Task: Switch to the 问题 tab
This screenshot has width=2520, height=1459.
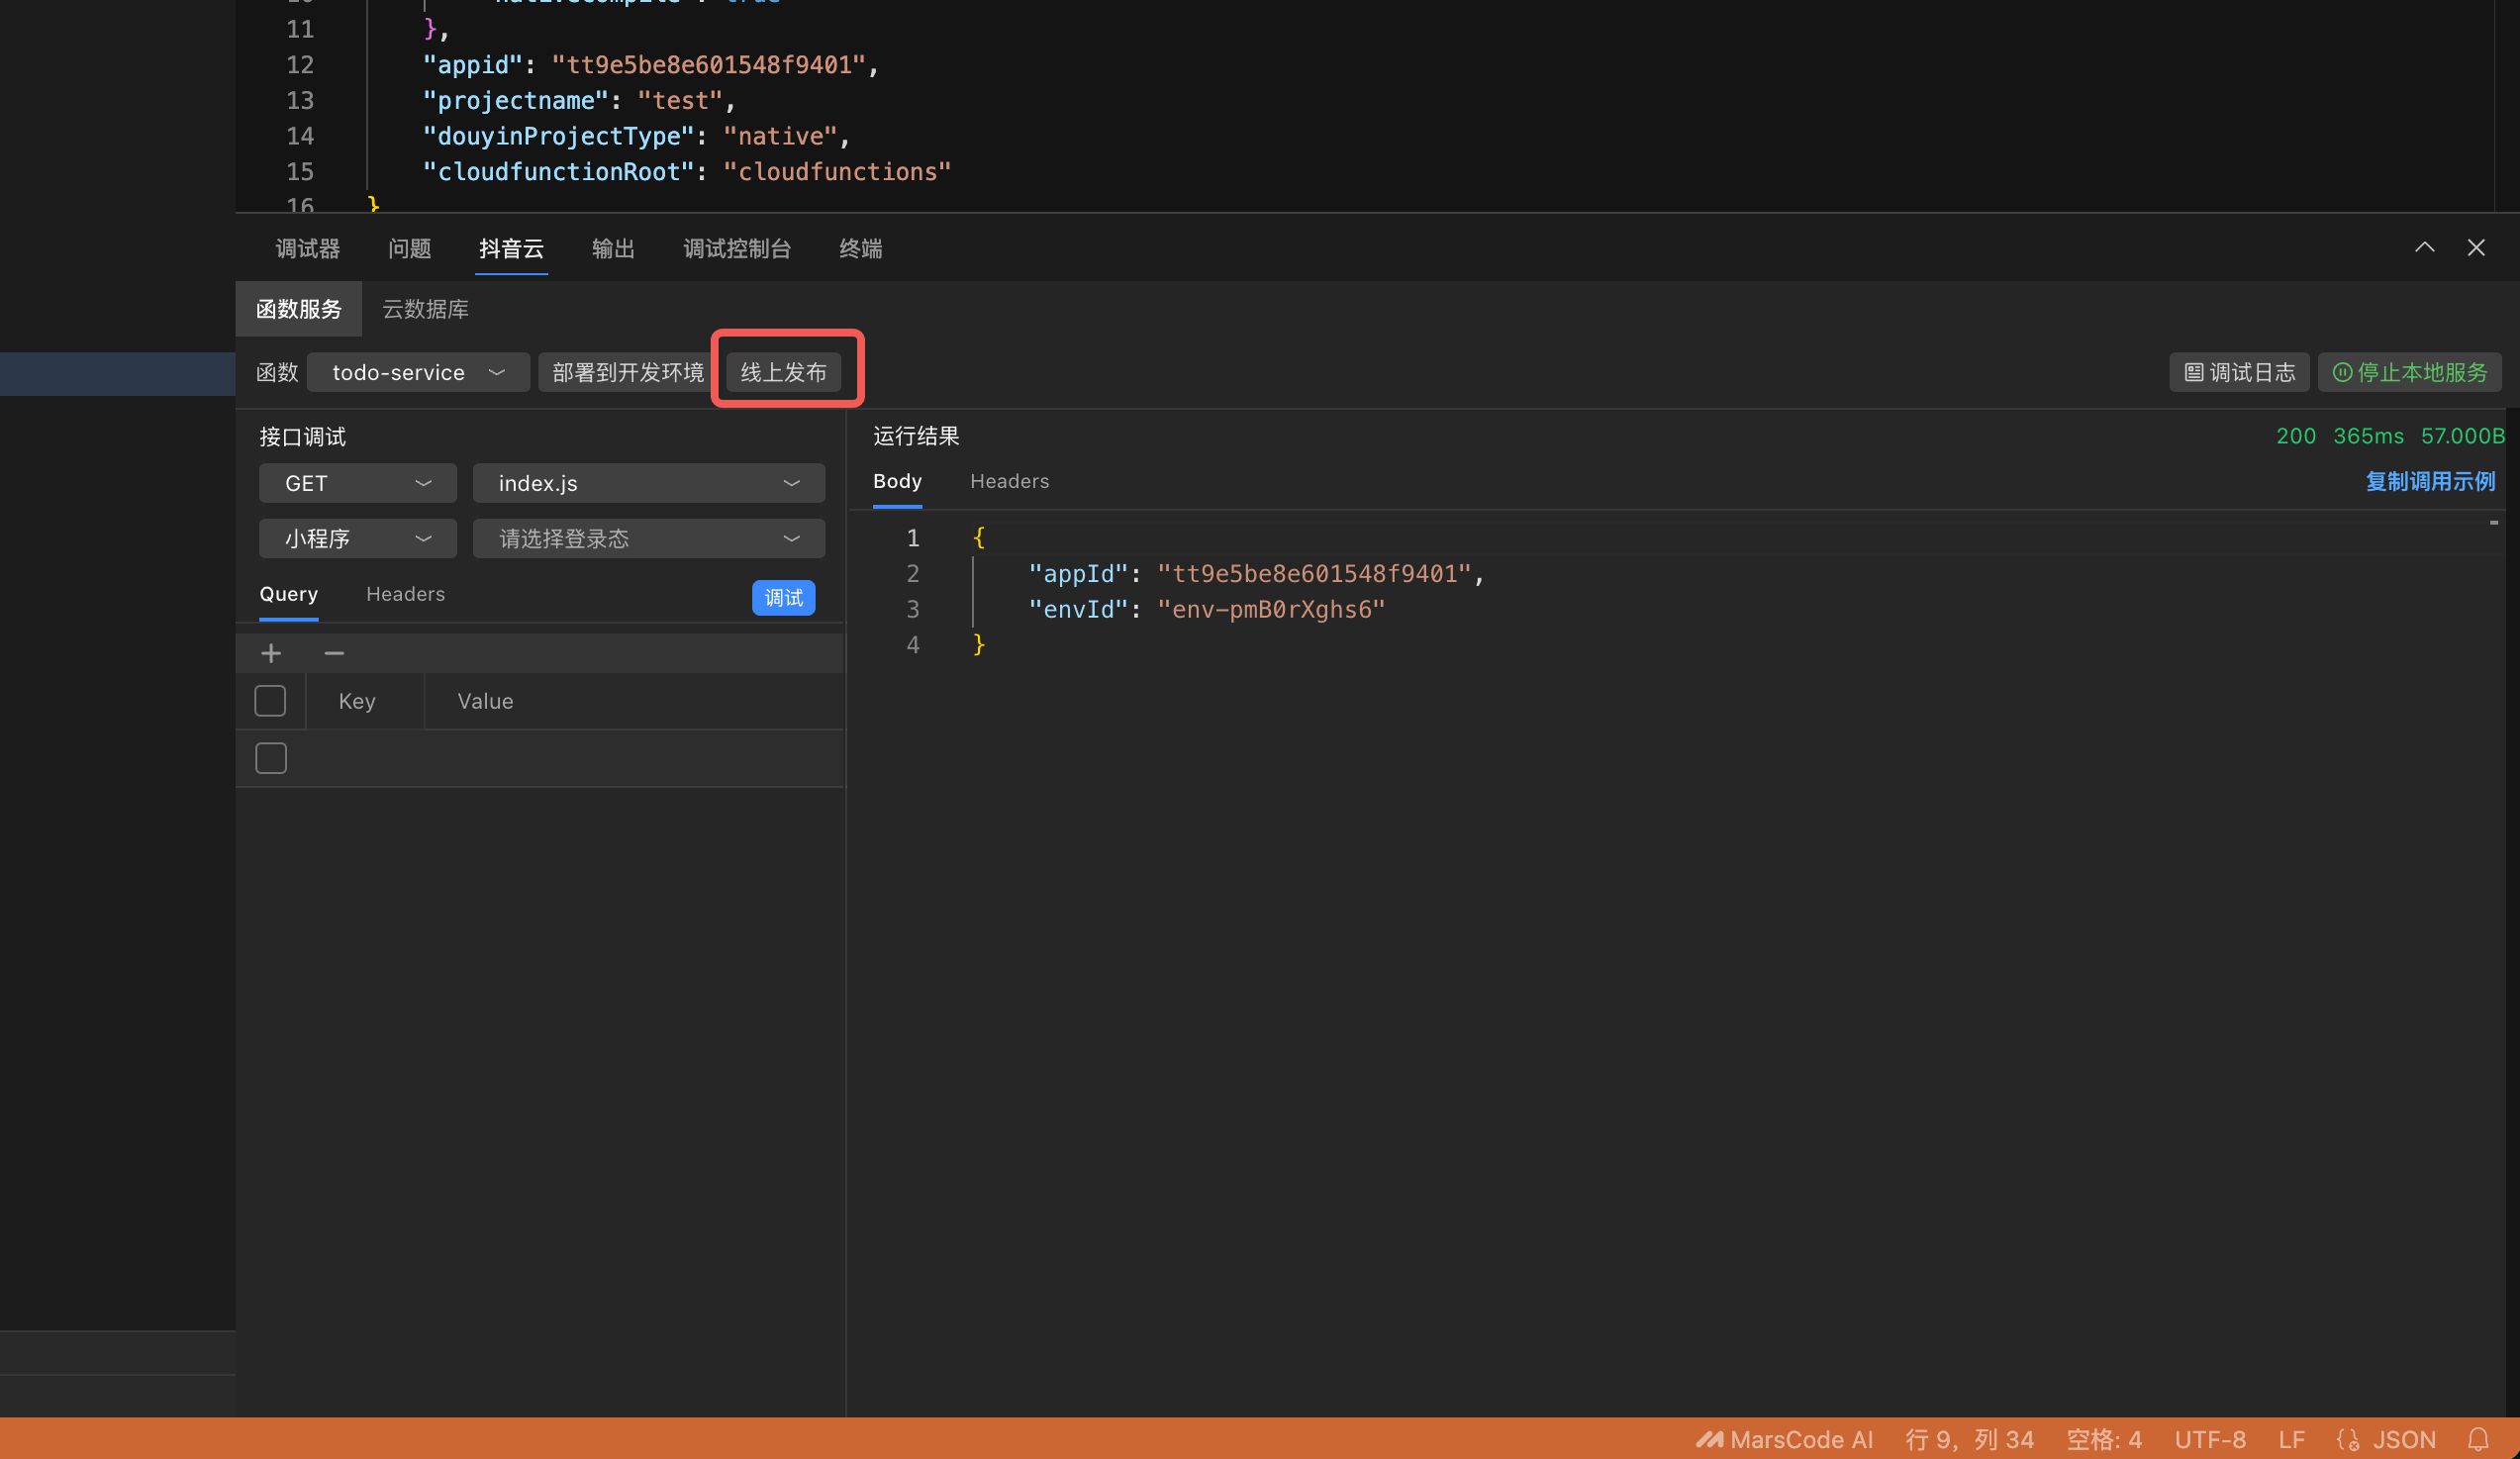Action: (410, 248)
